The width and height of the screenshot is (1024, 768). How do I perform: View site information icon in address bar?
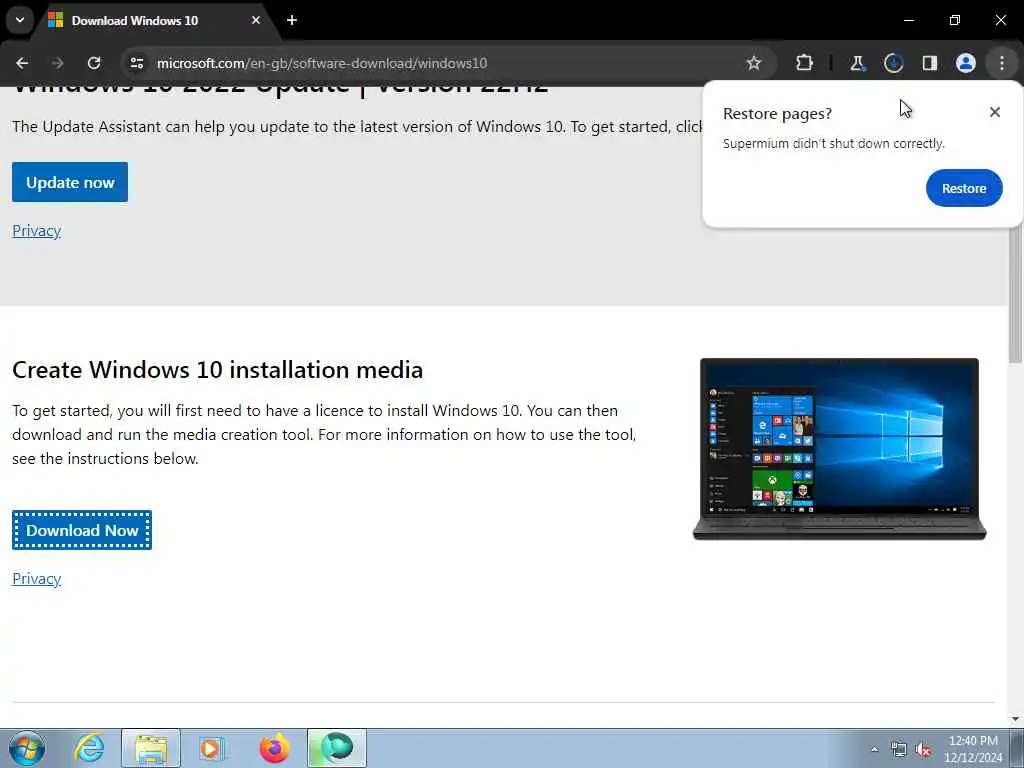point(137,63)
